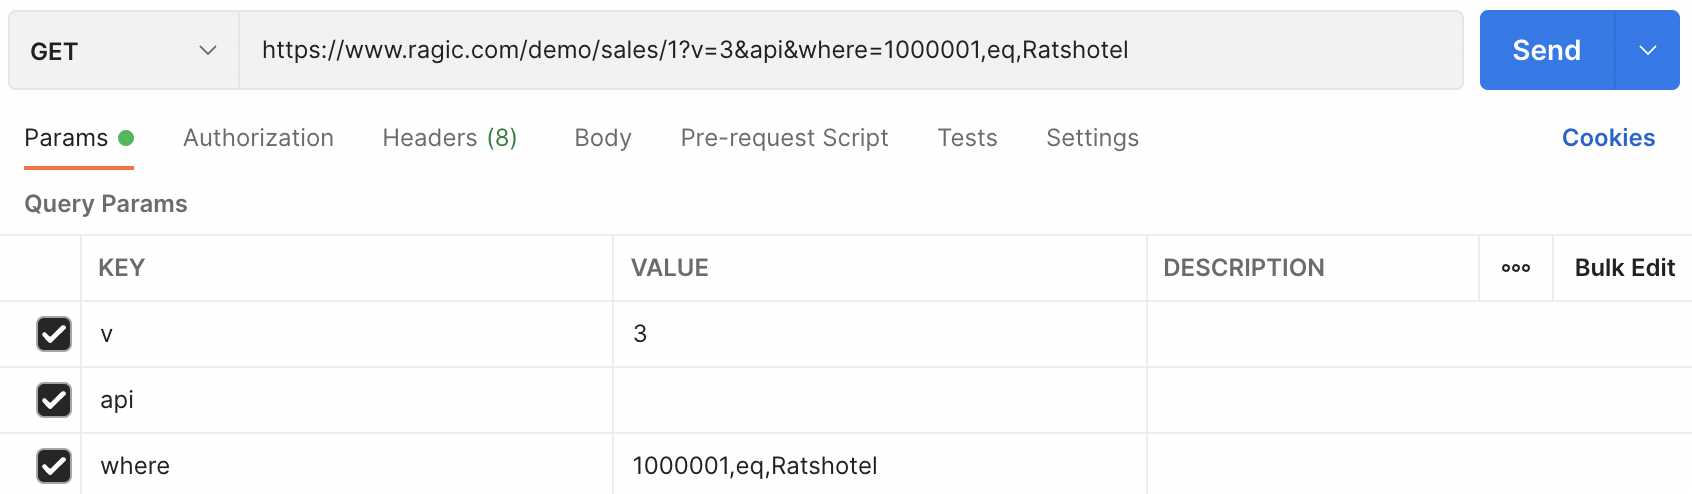The height and width of the screenshot is (494, 1692).
Task: Click the empty 'api' value cell
Action: click(x=878, y=400)
